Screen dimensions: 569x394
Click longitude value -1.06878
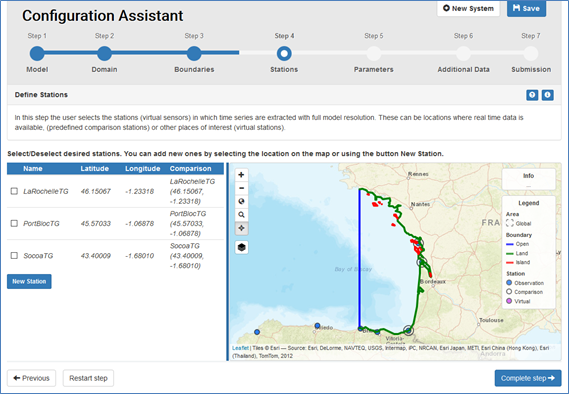pyautogui.click(x=139, y=223)
